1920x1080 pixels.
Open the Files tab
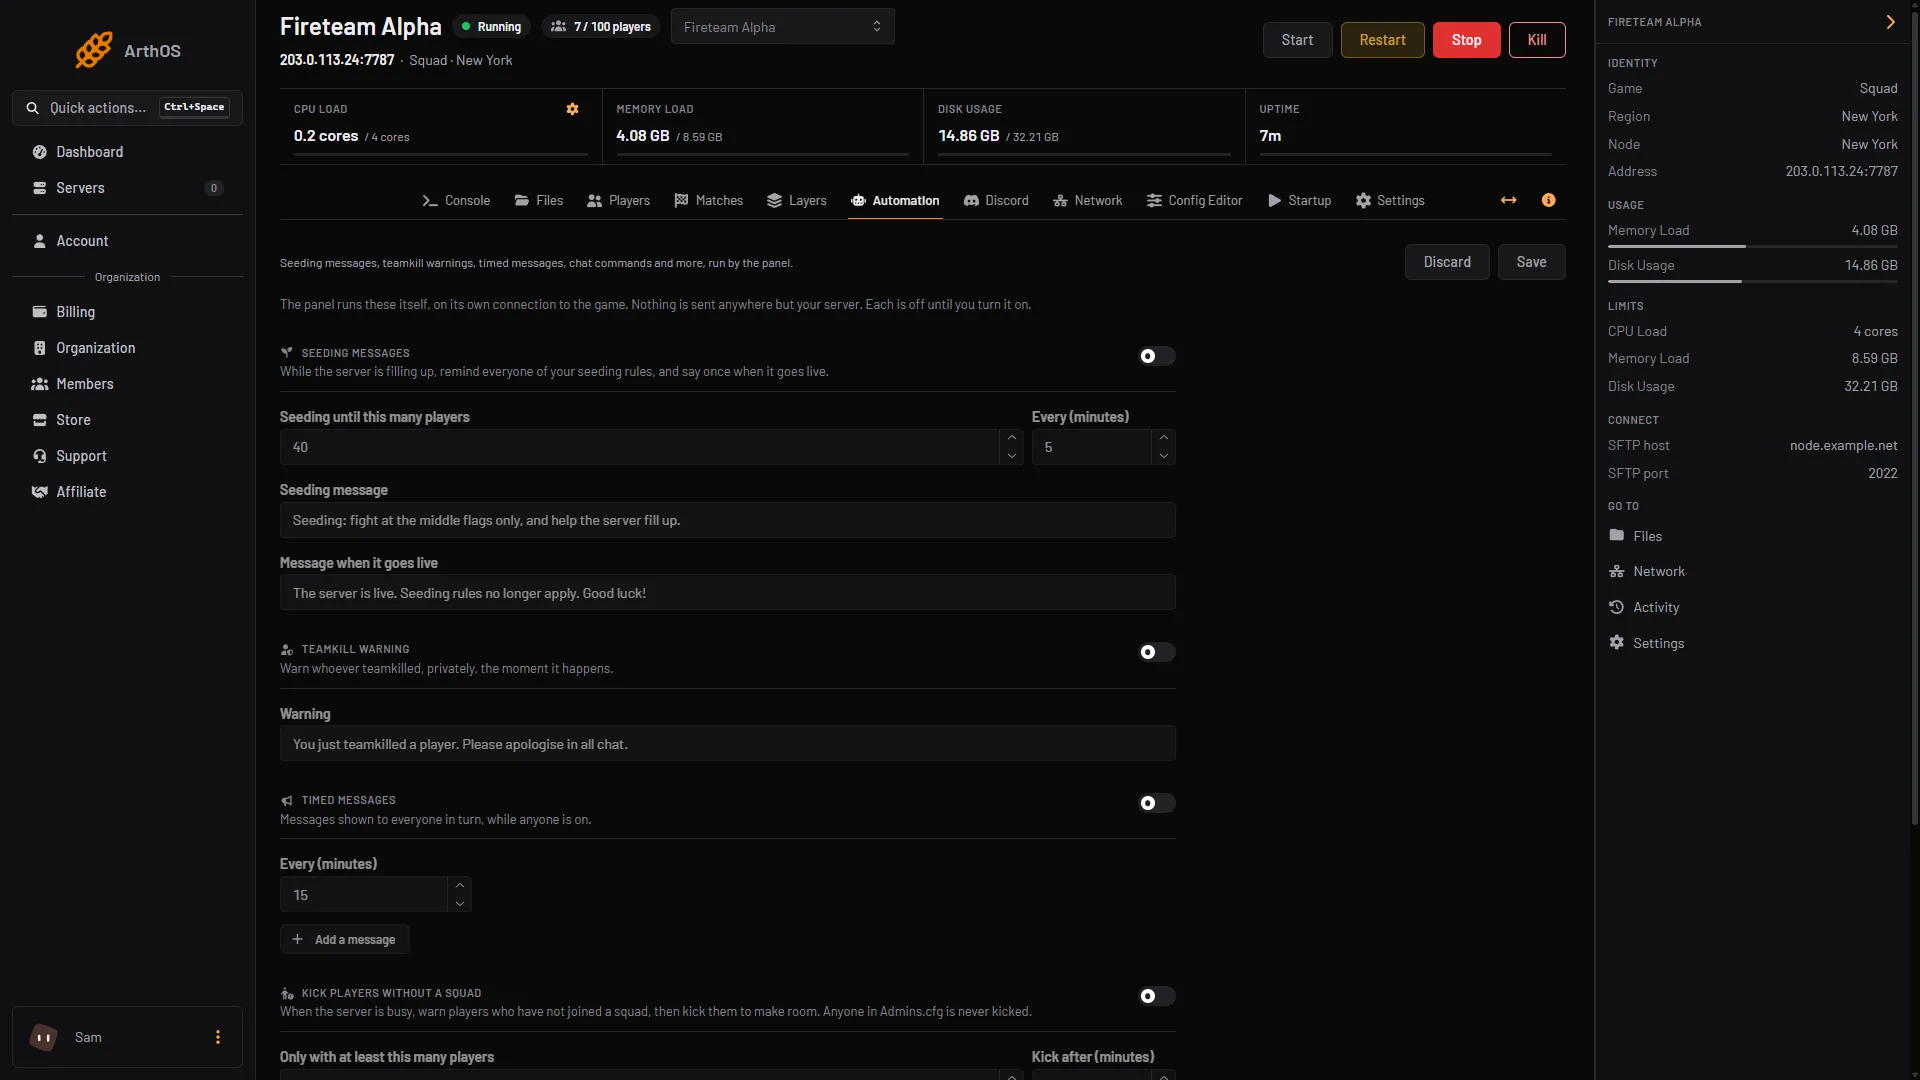tap(539, 201)
